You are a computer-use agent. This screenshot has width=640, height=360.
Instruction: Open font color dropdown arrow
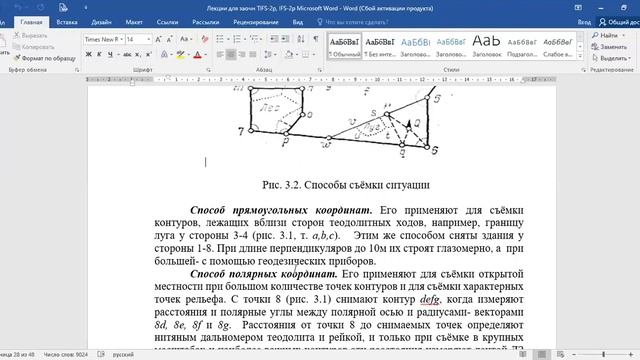point(205,54)
